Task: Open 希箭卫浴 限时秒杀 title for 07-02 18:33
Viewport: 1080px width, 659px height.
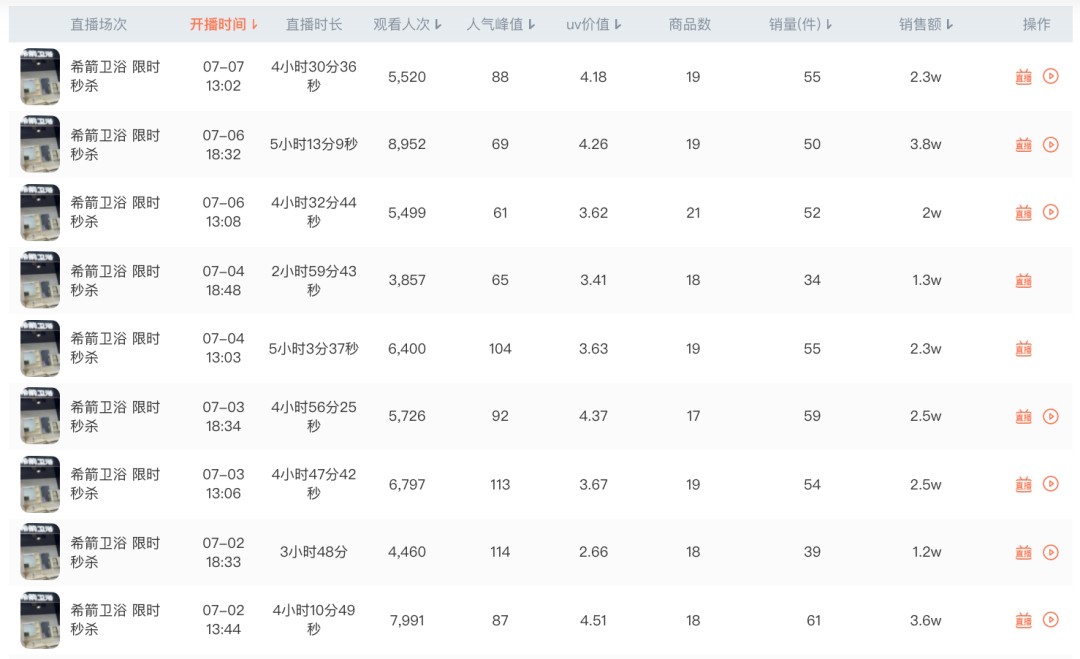Action: coord(115,552)
